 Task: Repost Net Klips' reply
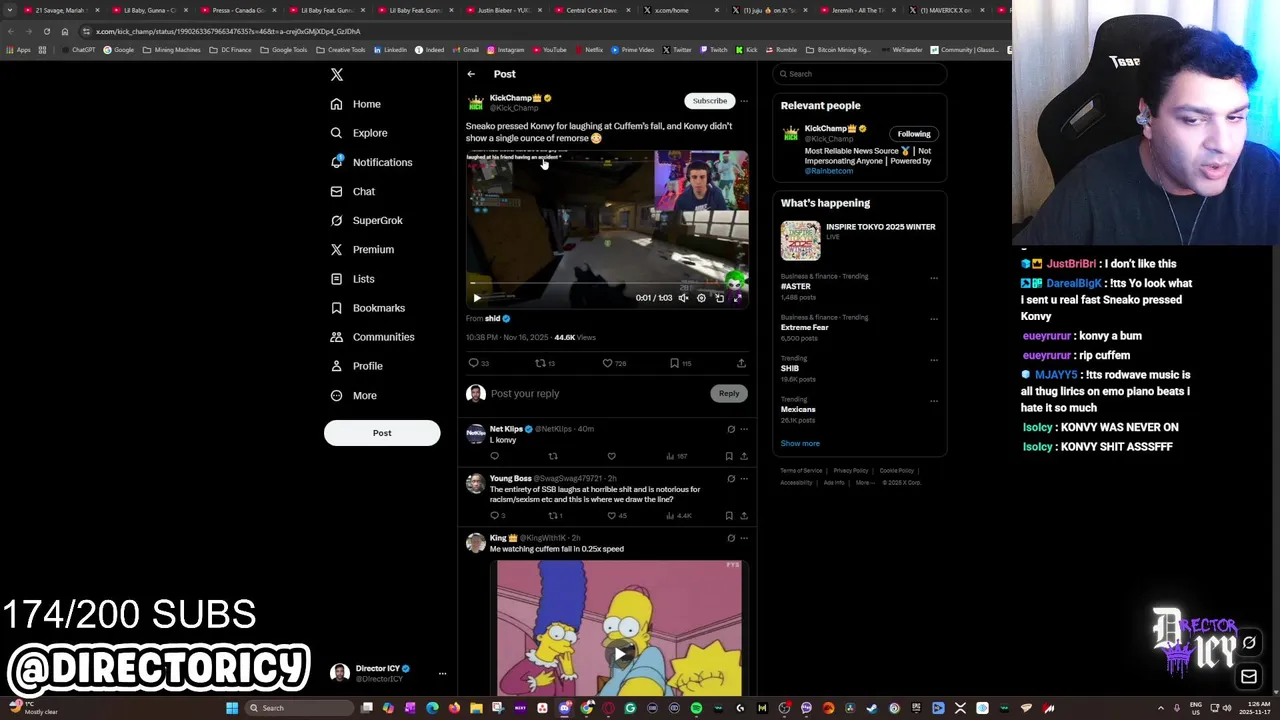click(x=553, y=456)
